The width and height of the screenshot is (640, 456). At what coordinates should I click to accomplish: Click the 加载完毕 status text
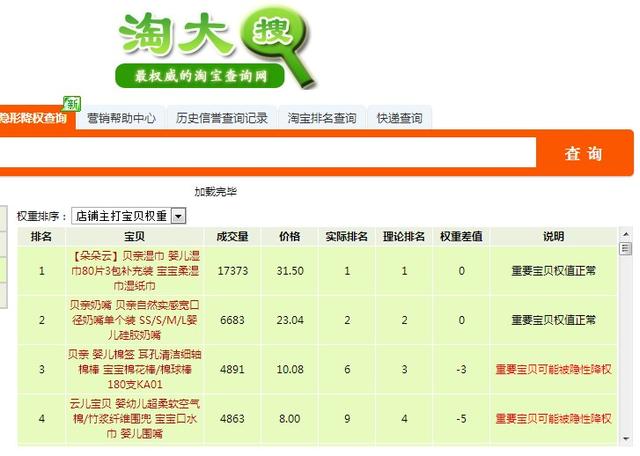click(x=216, y=191)
